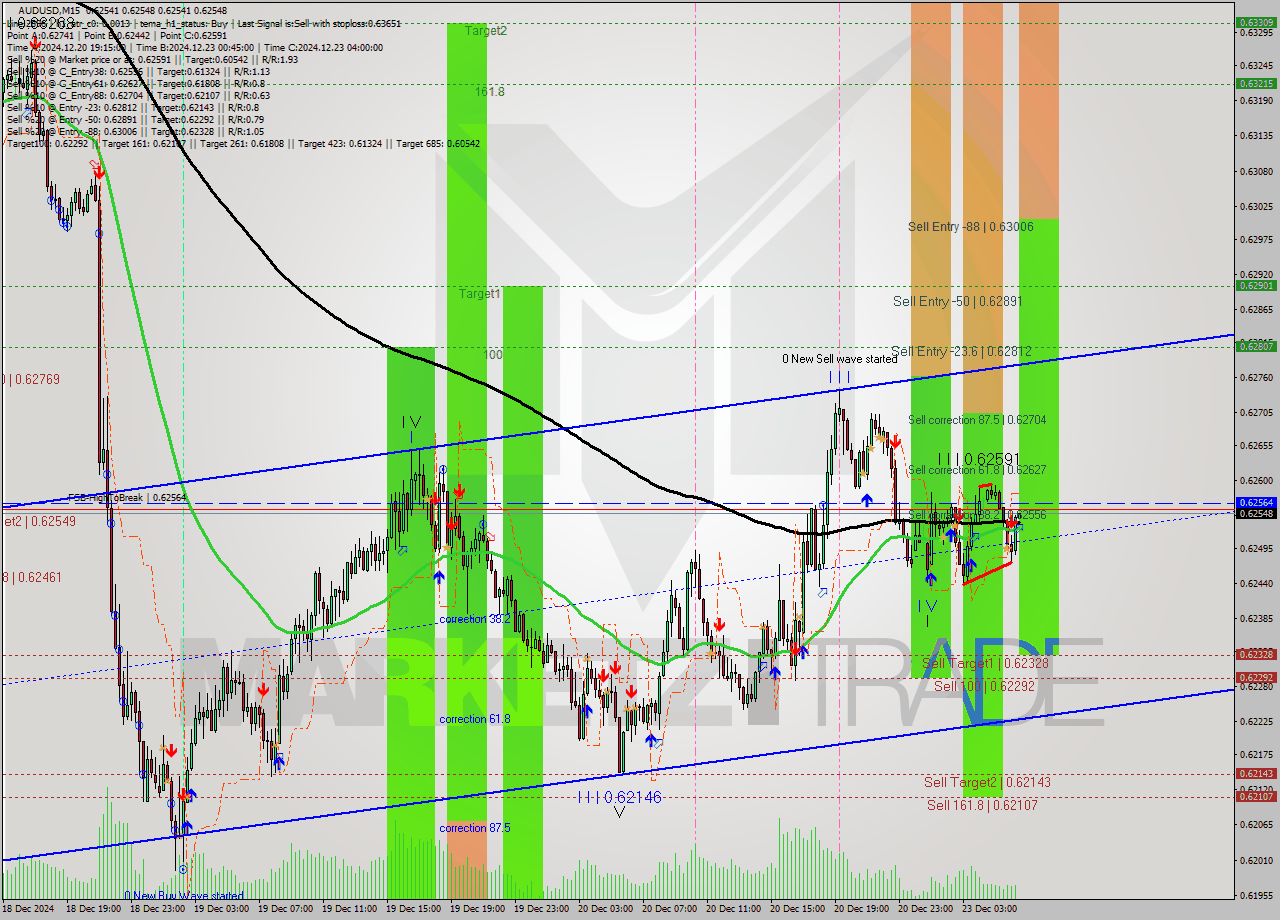Click the 0.62143 red price tag on axis
Screen dimensions: 1280x920
click(1255, 774)
